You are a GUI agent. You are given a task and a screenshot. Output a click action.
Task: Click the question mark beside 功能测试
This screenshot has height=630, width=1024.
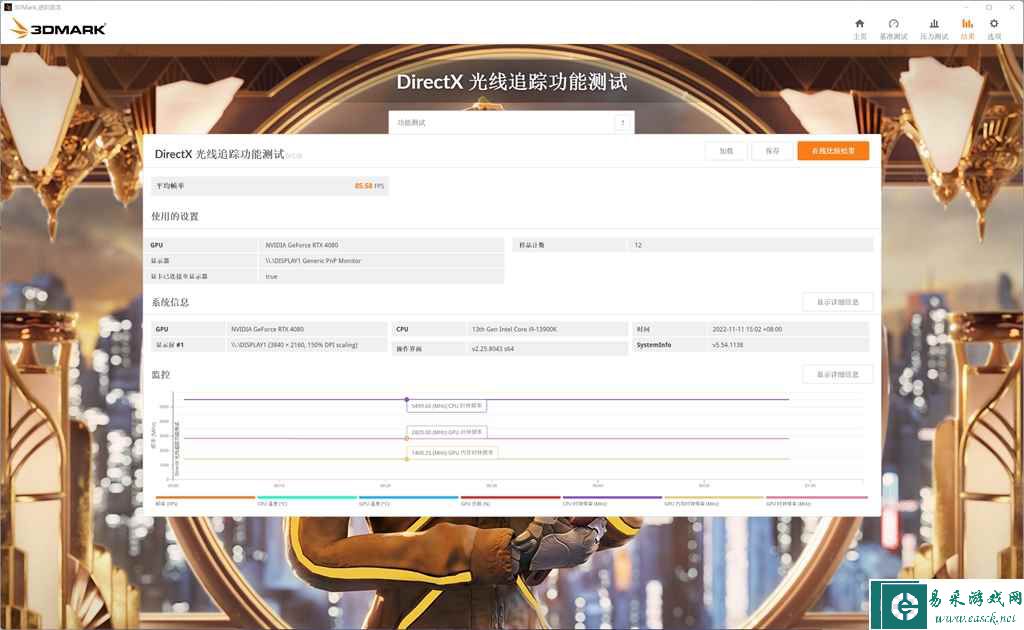tap(622, 122)
